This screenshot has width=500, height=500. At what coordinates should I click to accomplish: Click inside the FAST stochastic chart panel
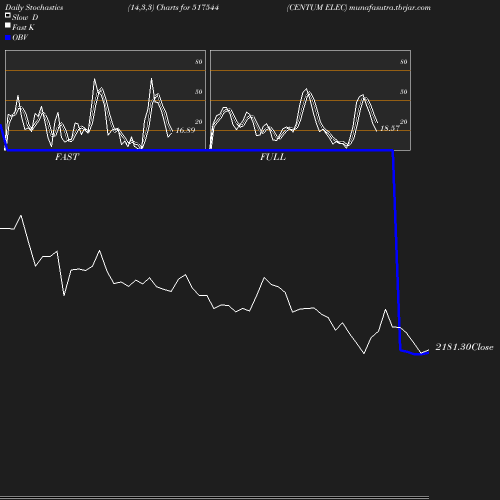[105, 100]
